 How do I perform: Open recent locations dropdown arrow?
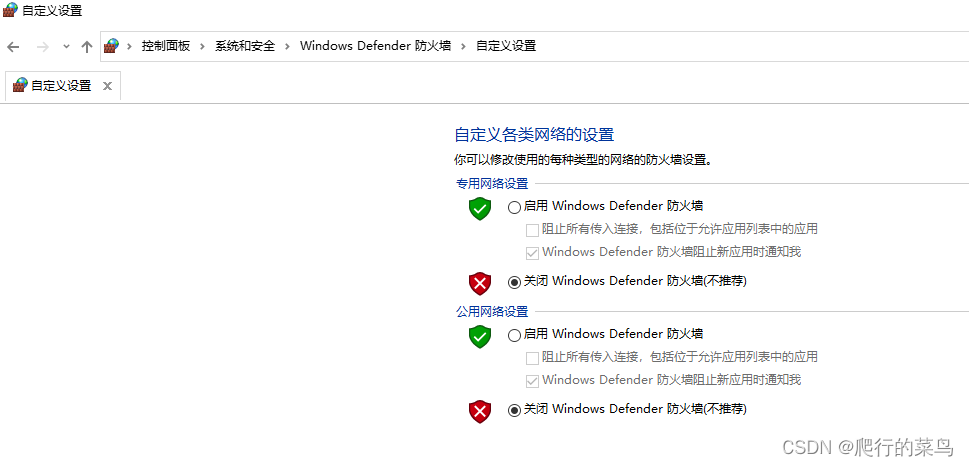(x=66, y=47)
